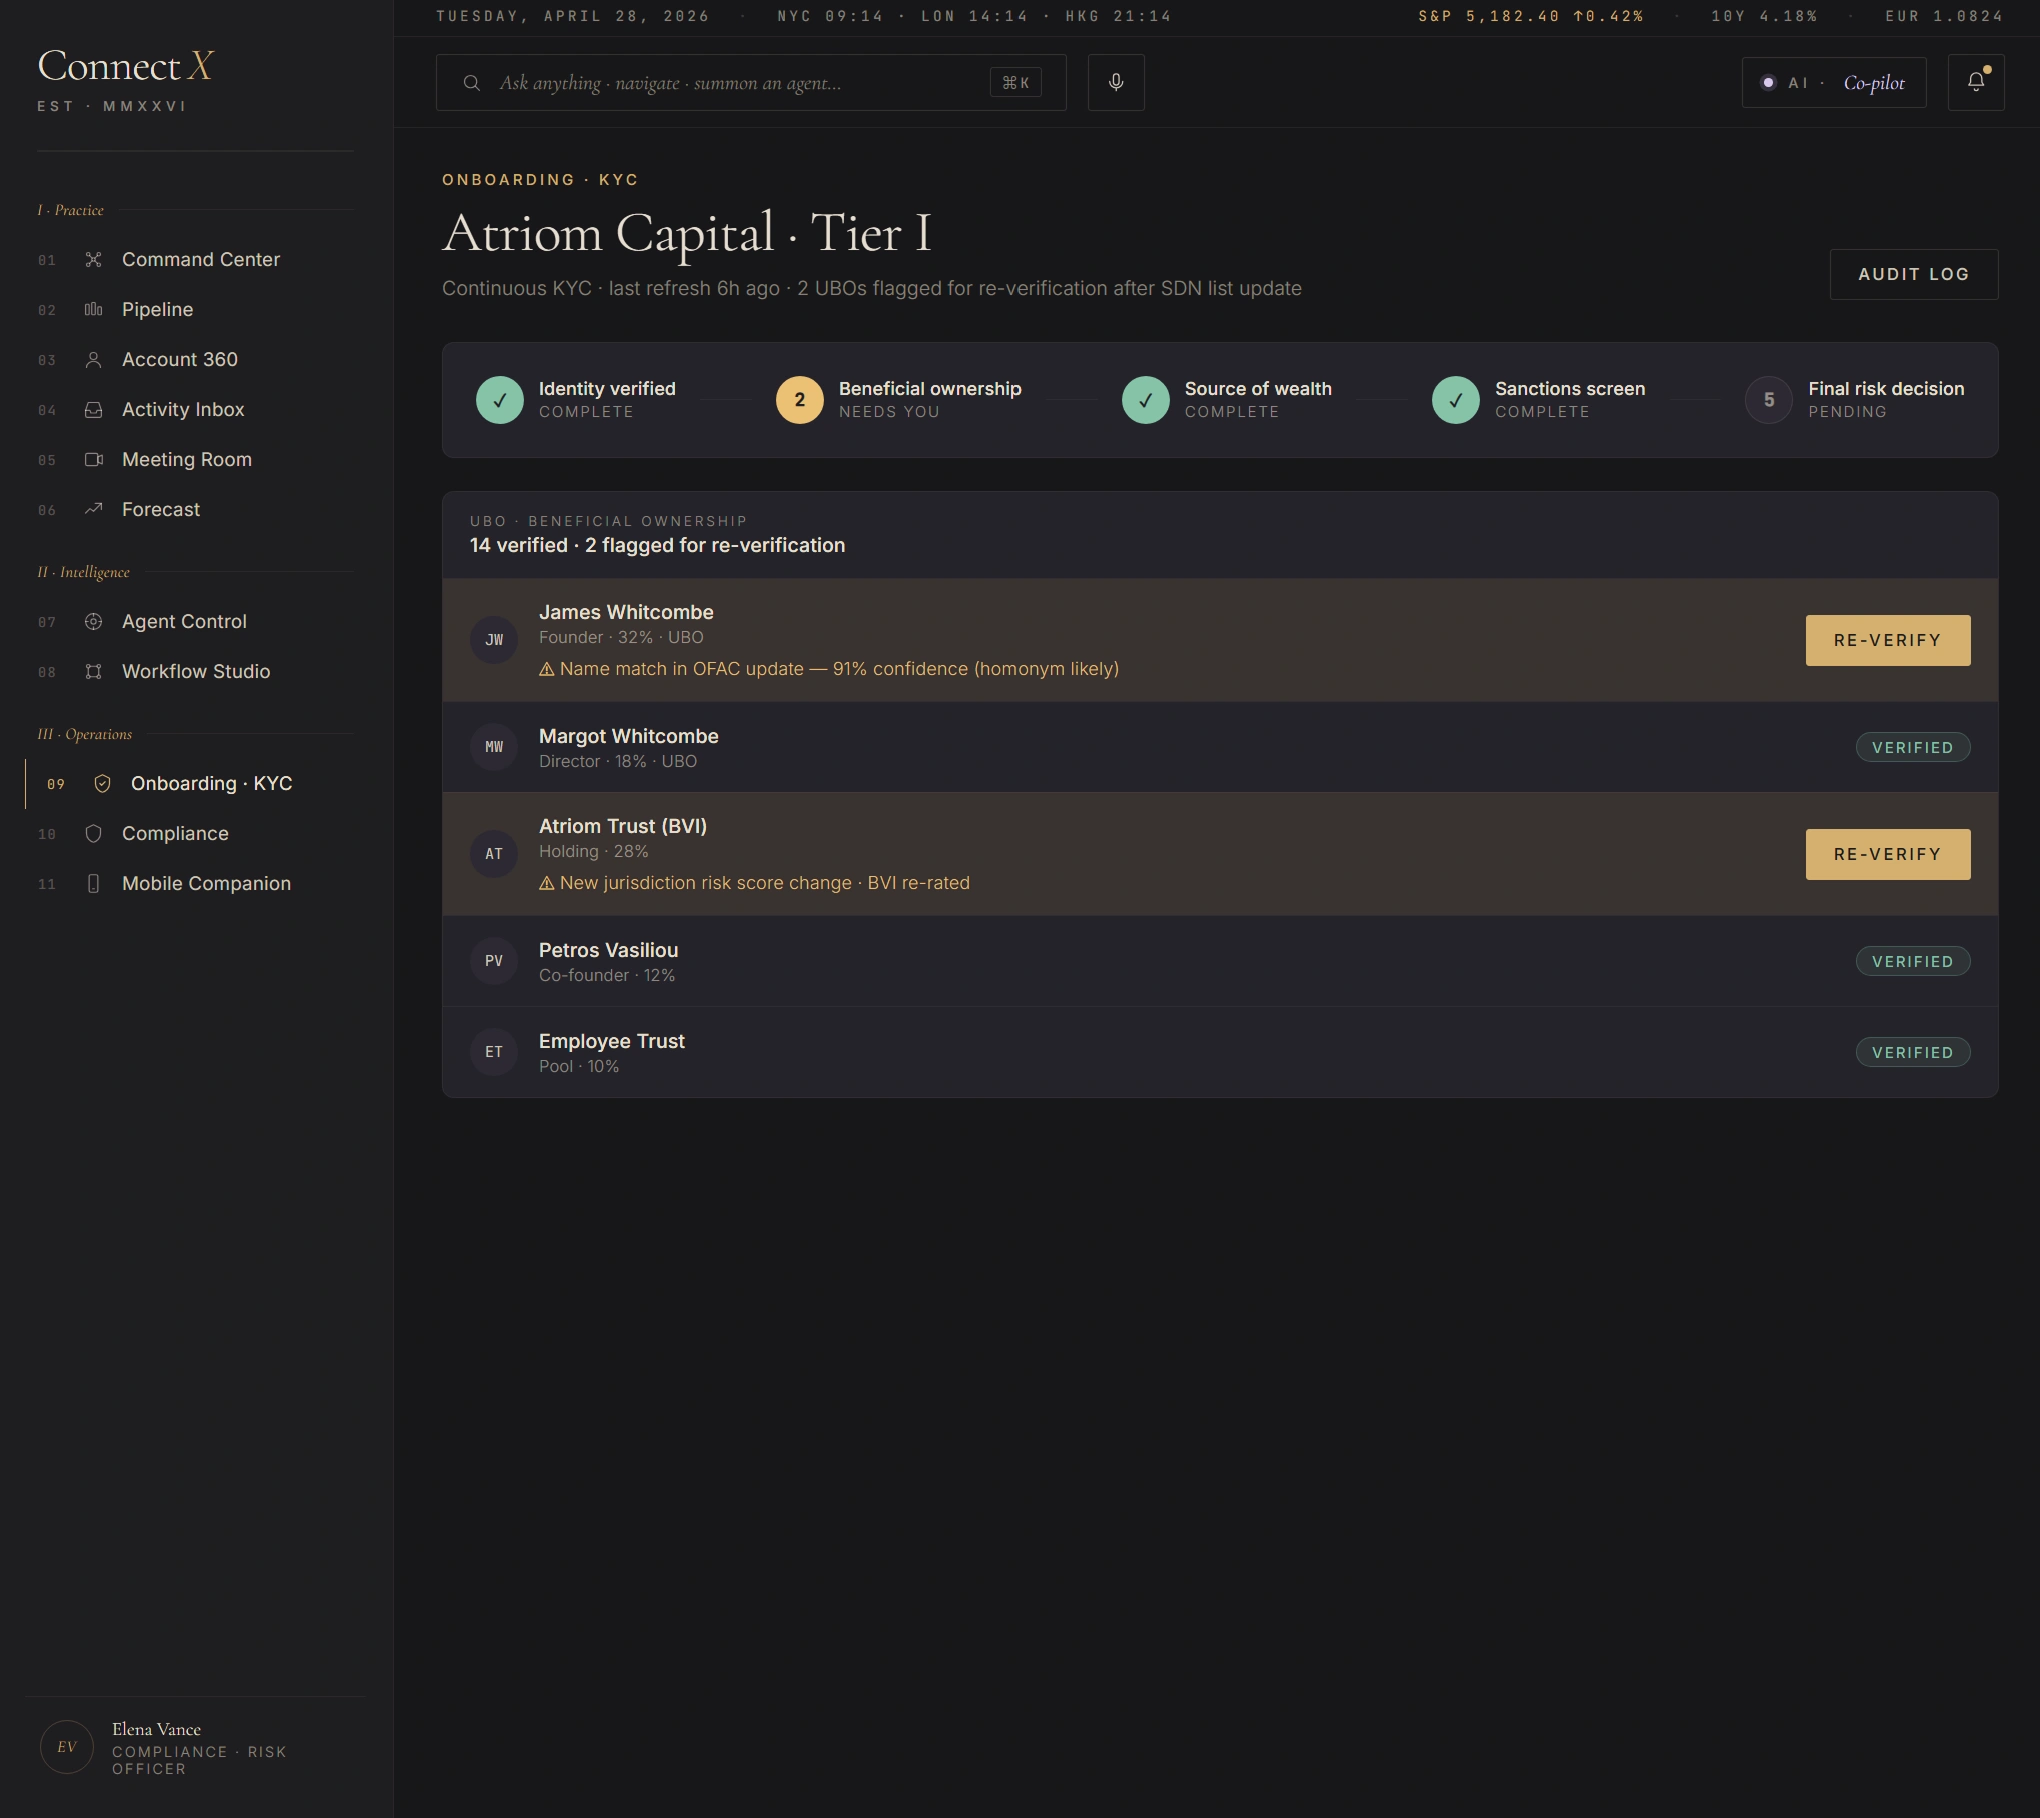Open the Audit Log

click(x=1912, y=273)
